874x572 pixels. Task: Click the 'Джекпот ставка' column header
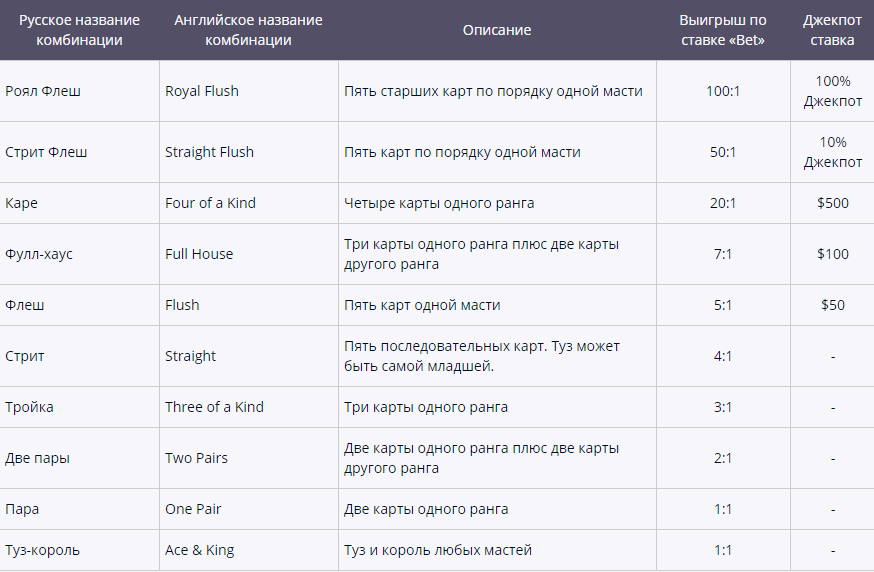tap(832, 30)
